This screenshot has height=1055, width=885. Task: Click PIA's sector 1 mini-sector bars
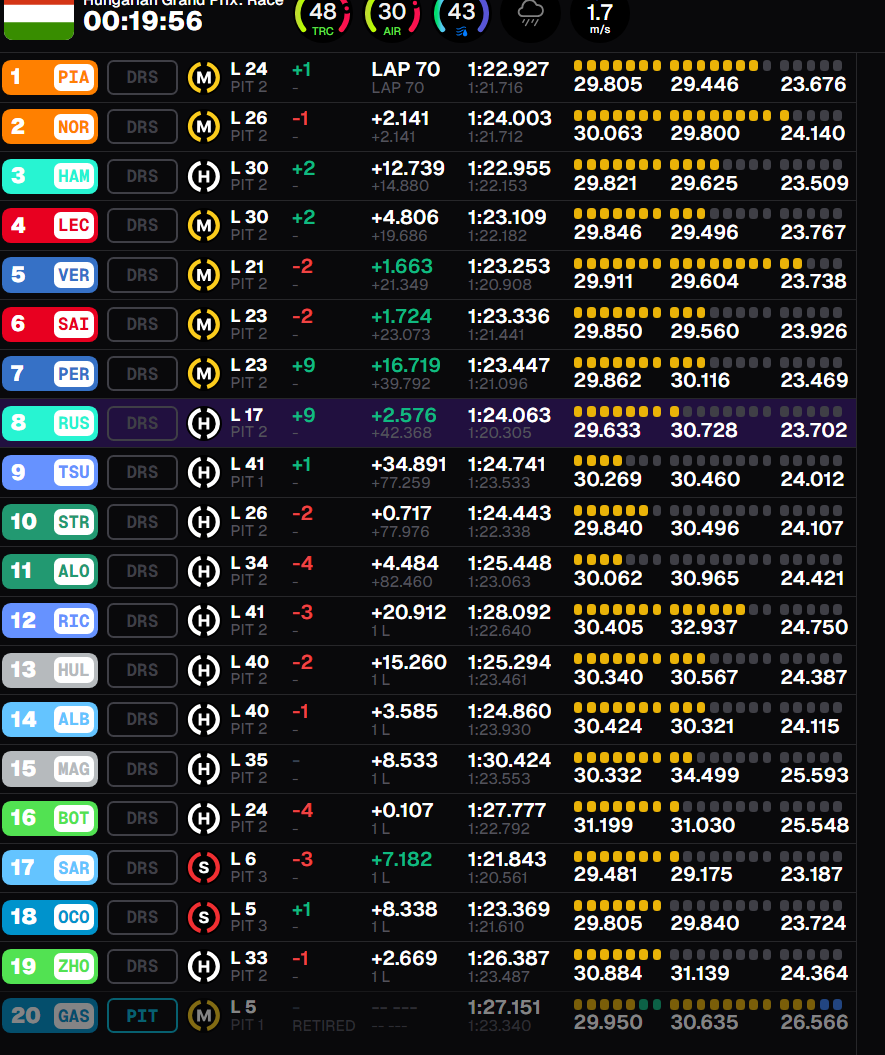pos(617,66)
